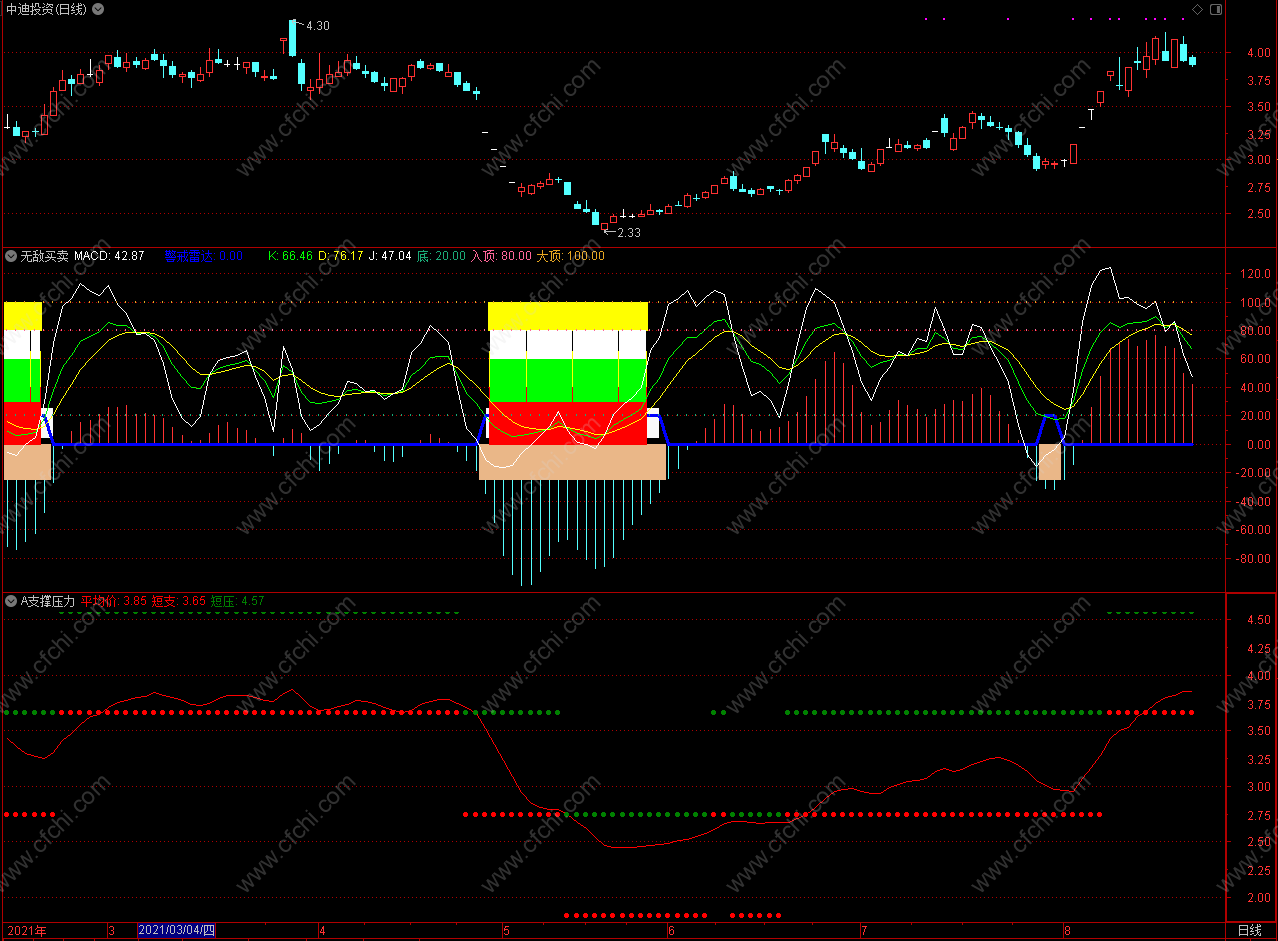1278x941 pixels.
Task: Click the 4.30 high price label
Action: [x=317, y=26]
